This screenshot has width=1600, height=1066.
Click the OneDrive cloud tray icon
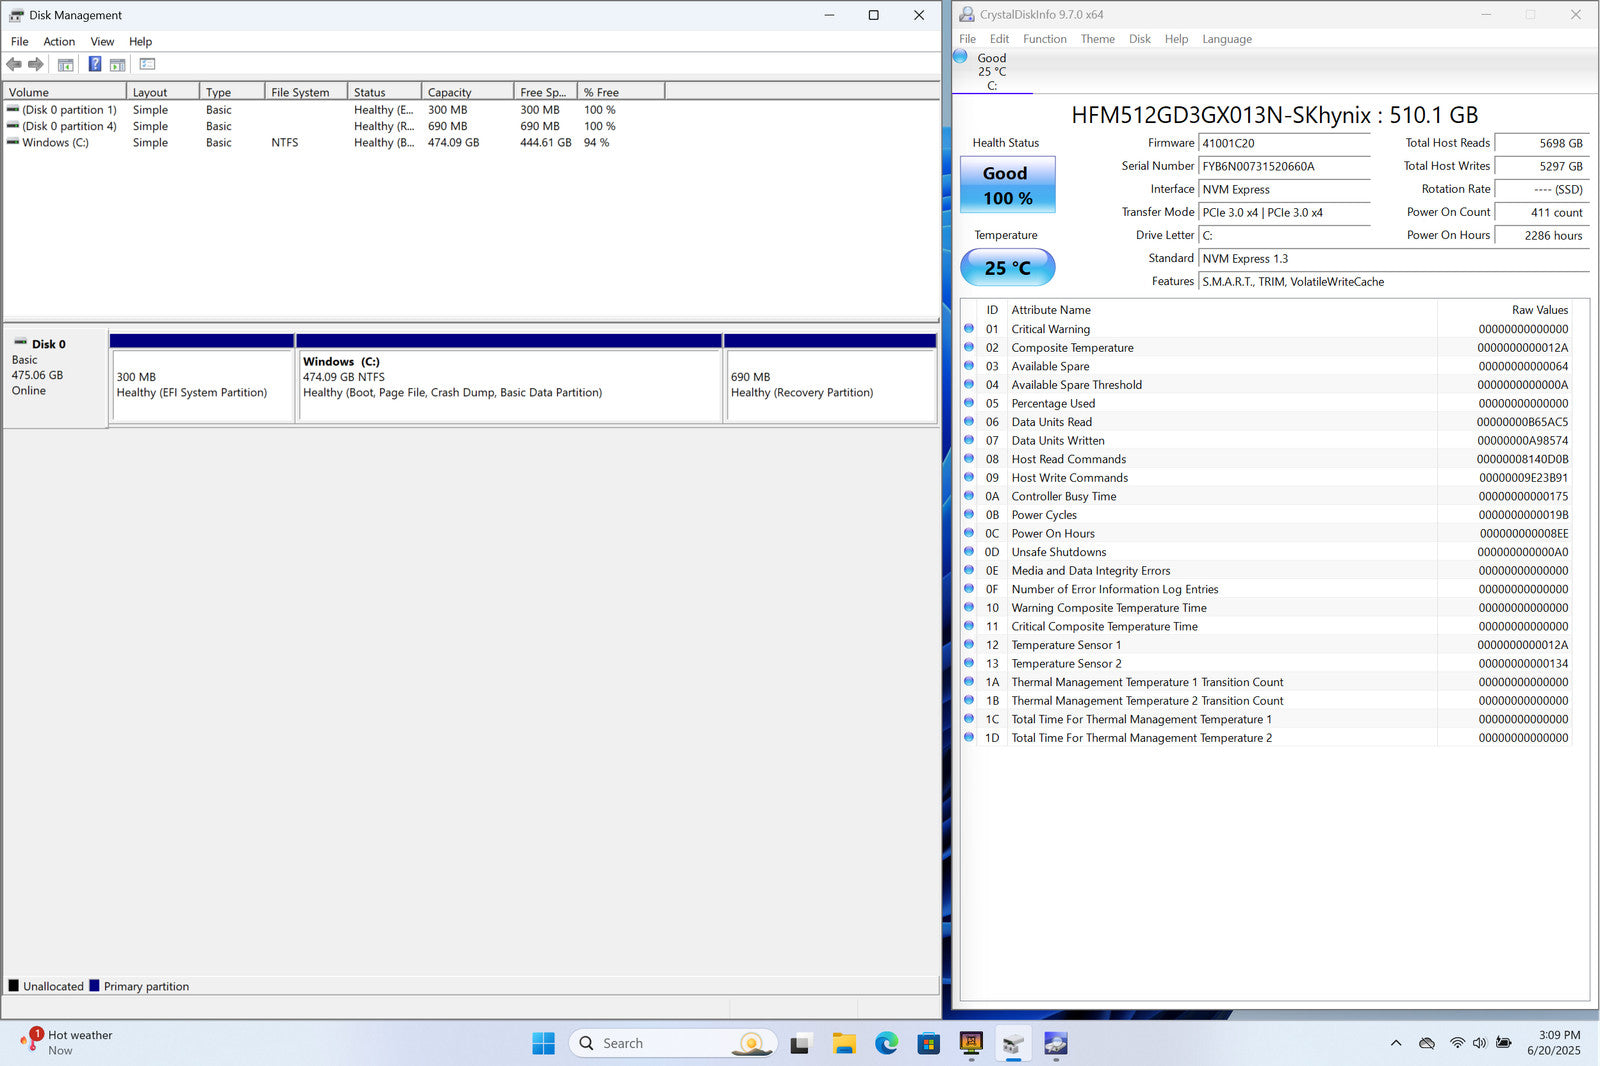click(x=1427, y=1043)
